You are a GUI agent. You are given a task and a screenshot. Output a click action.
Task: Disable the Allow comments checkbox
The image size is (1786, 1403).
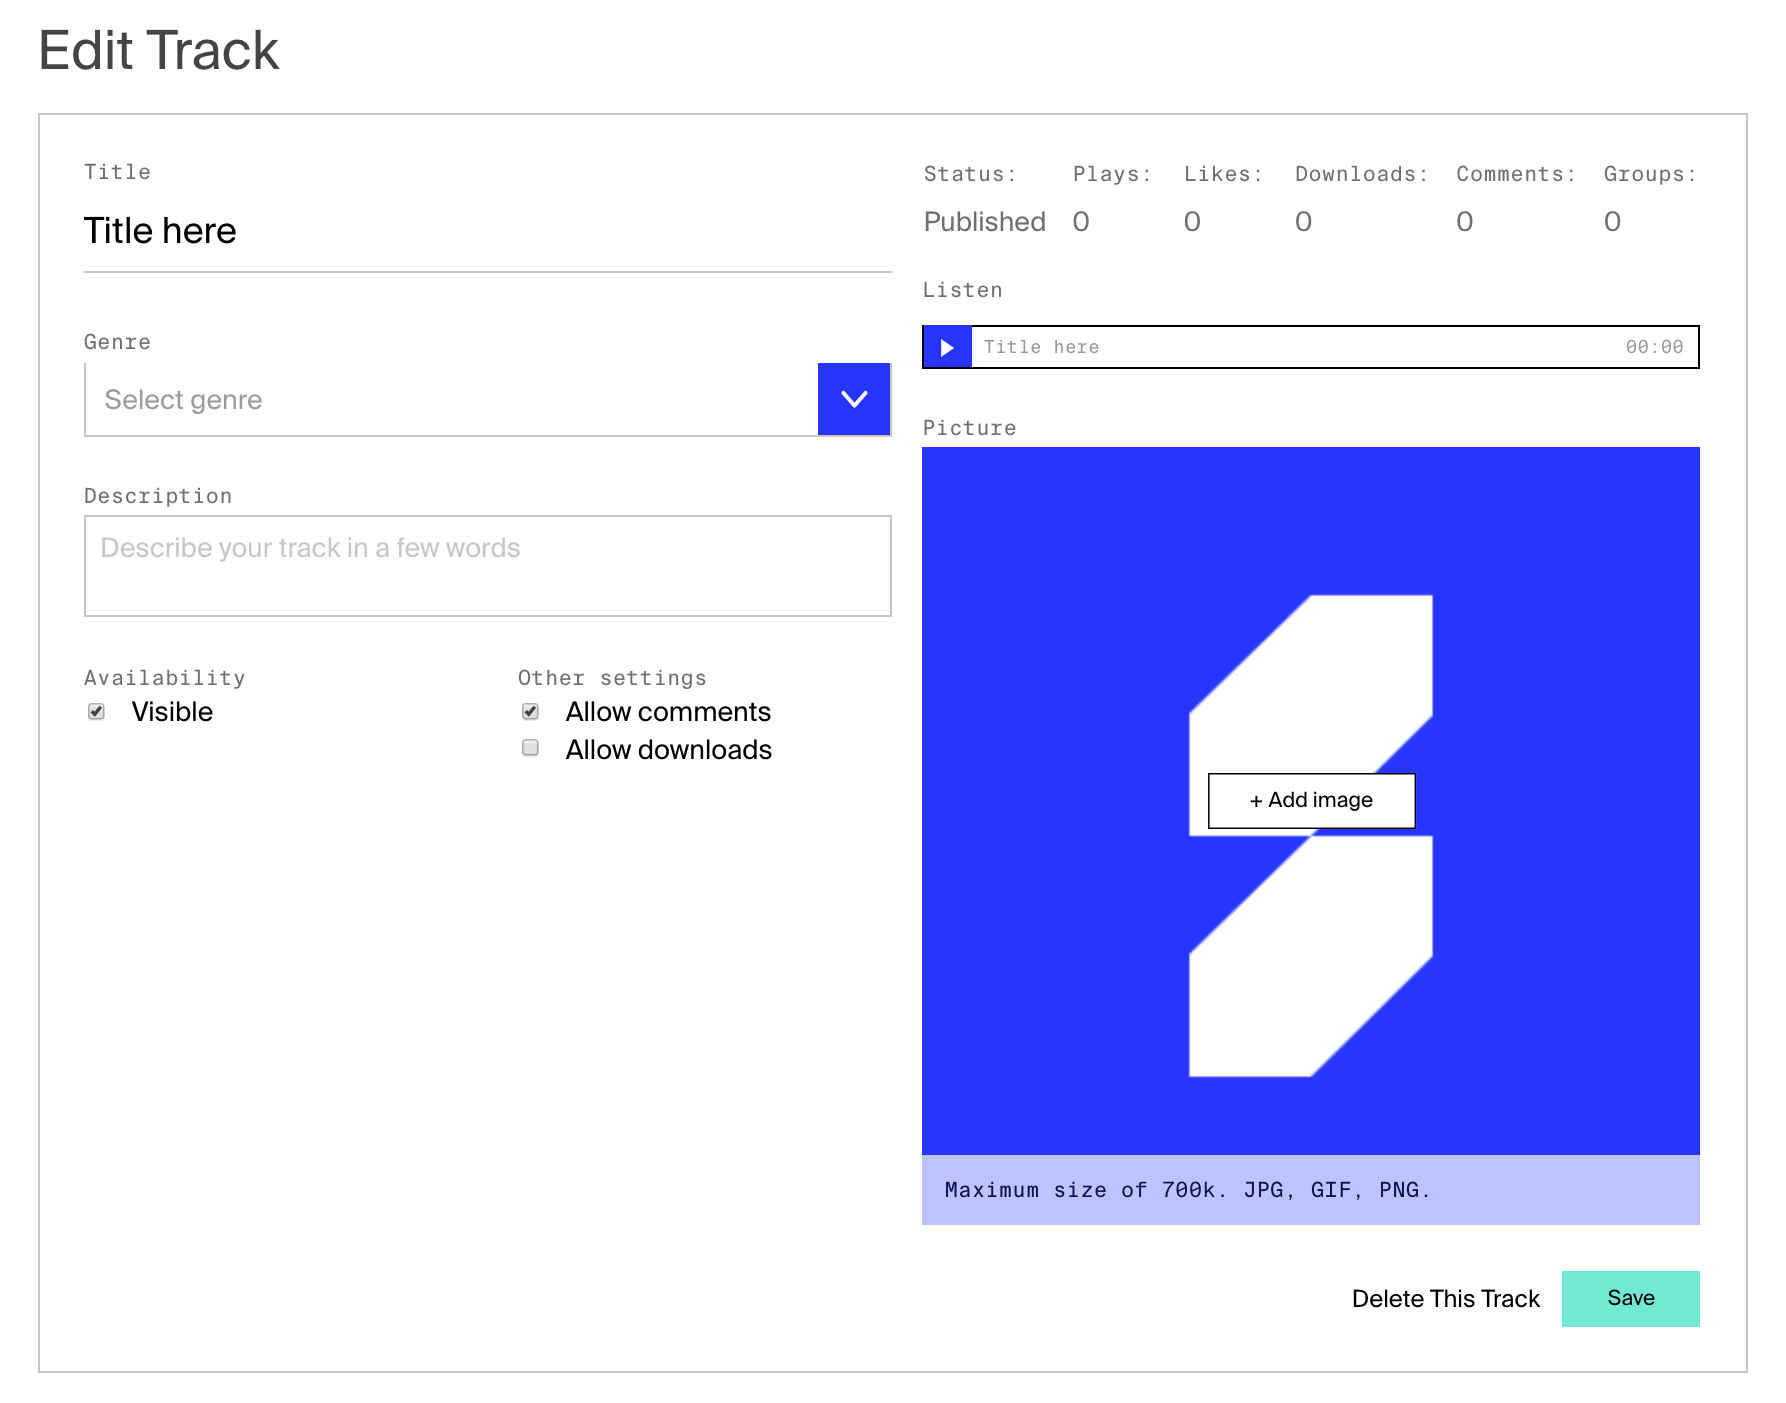click(x=530, y=711)
